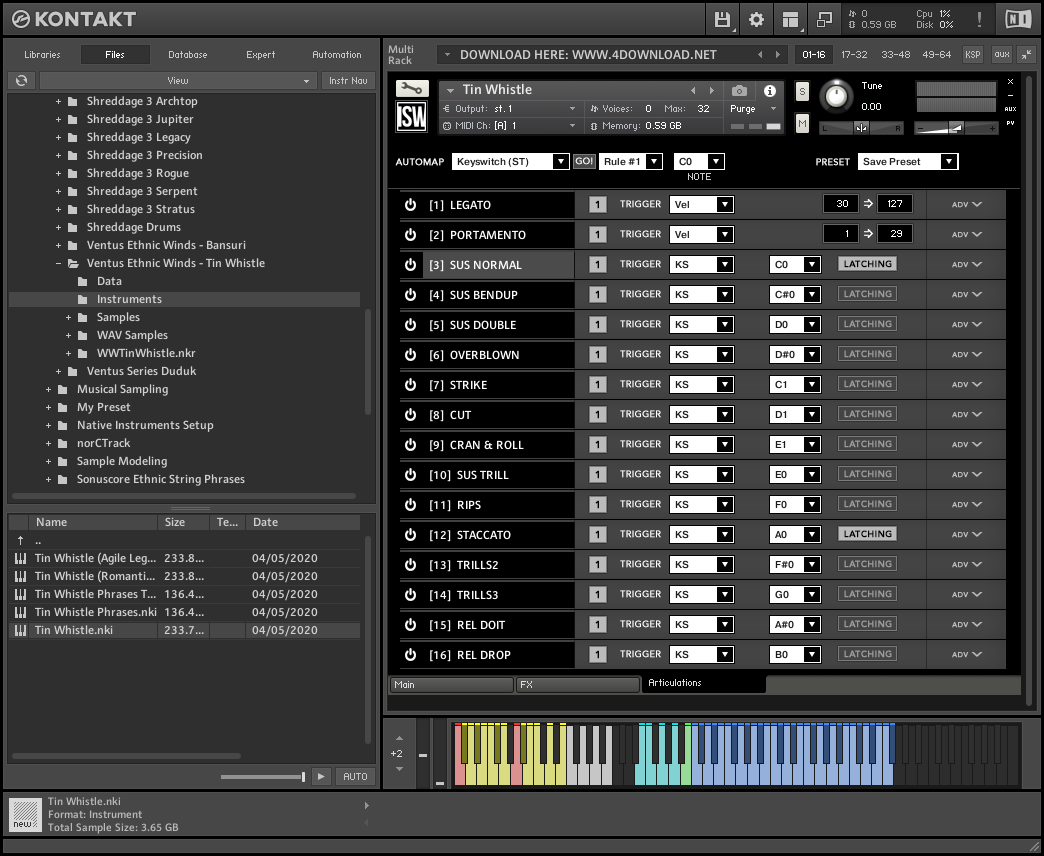Toggle power for STACCATO articulation
This screenshot has height=856, width=1044.
(411, 535)
